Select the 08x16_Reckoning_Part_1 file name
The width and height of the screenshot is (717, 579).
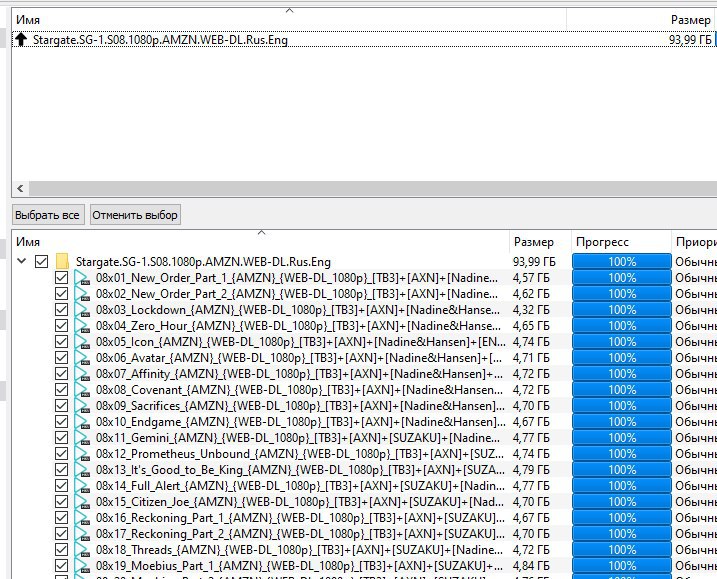(x=300, y=518)
